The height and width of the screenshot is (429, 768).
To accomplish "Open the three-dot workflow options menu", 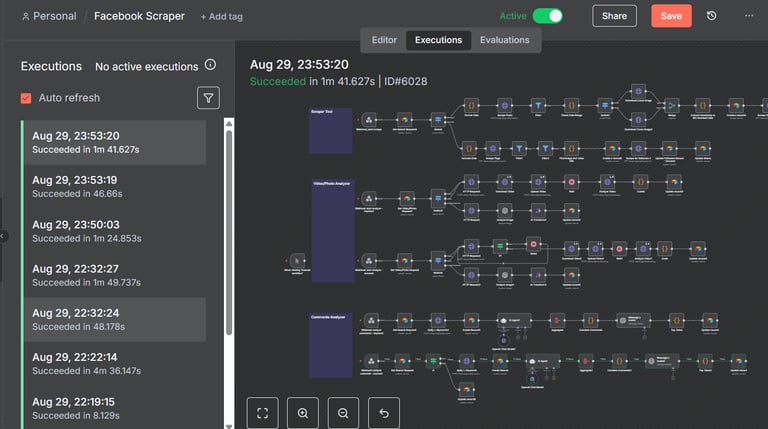I will (x=749, y=16).
